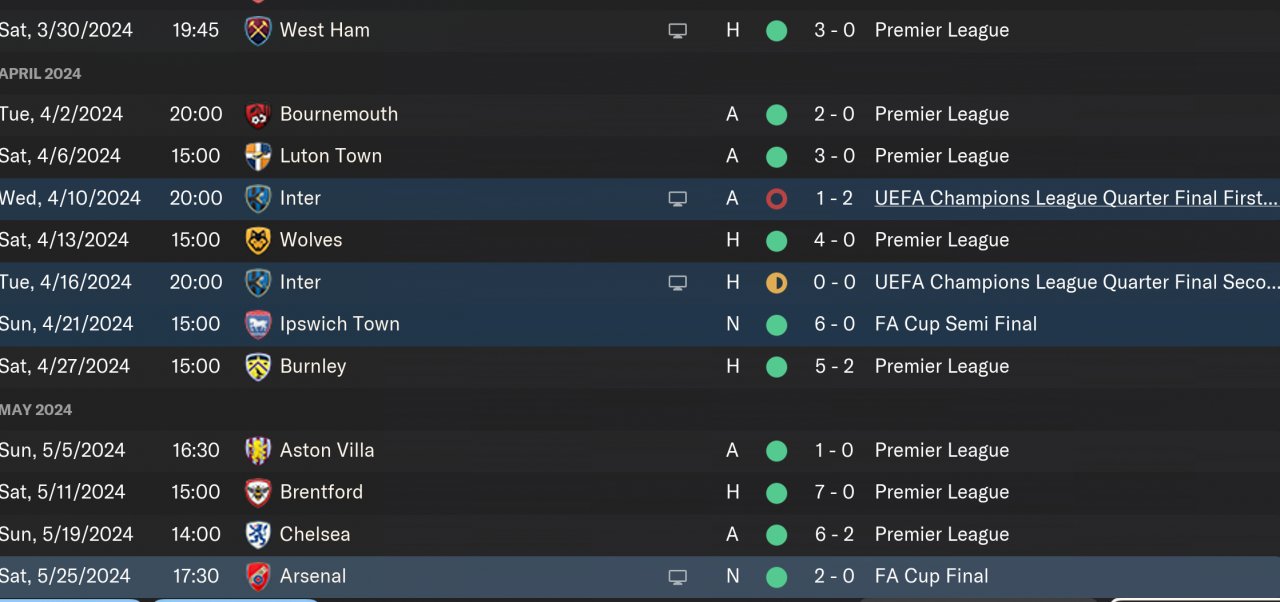This screenshot has height=602, width=1280.
Task: Click the Luton Town club badge
Action: click(258, 157)
